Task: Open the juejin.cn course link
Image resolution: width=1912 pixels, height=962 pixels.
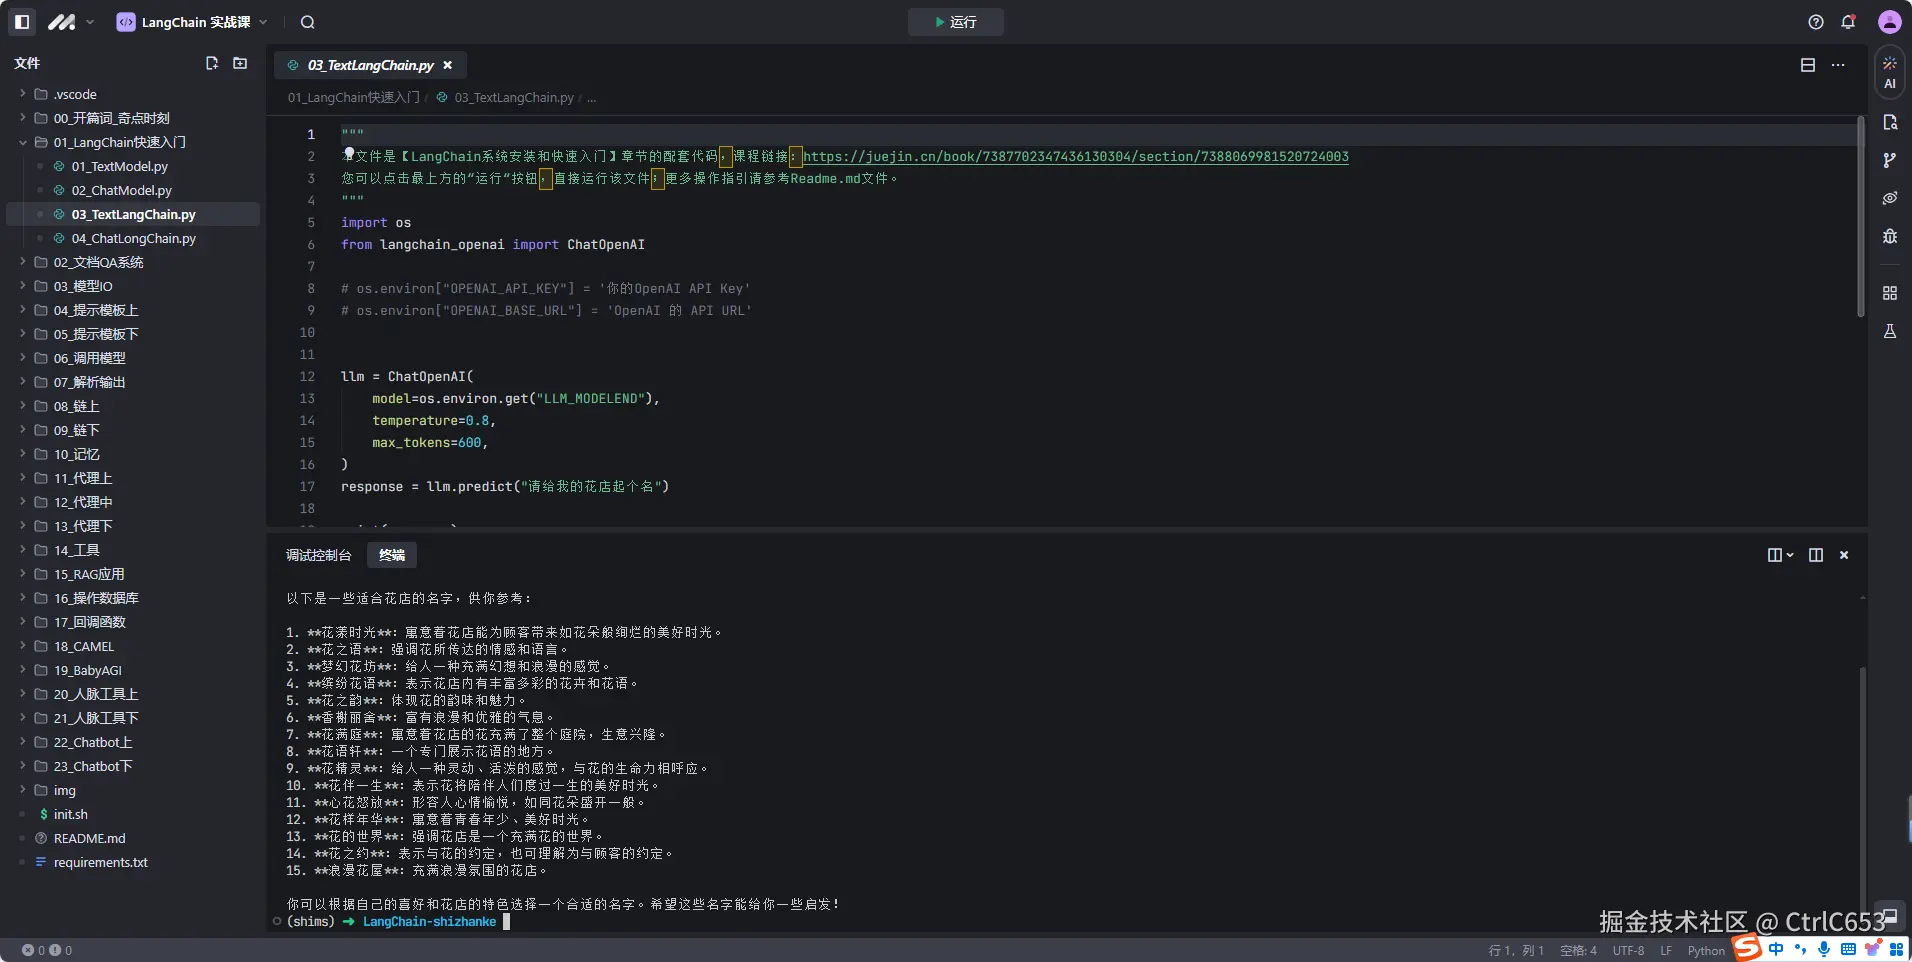Action: (x=1075, y=157)
